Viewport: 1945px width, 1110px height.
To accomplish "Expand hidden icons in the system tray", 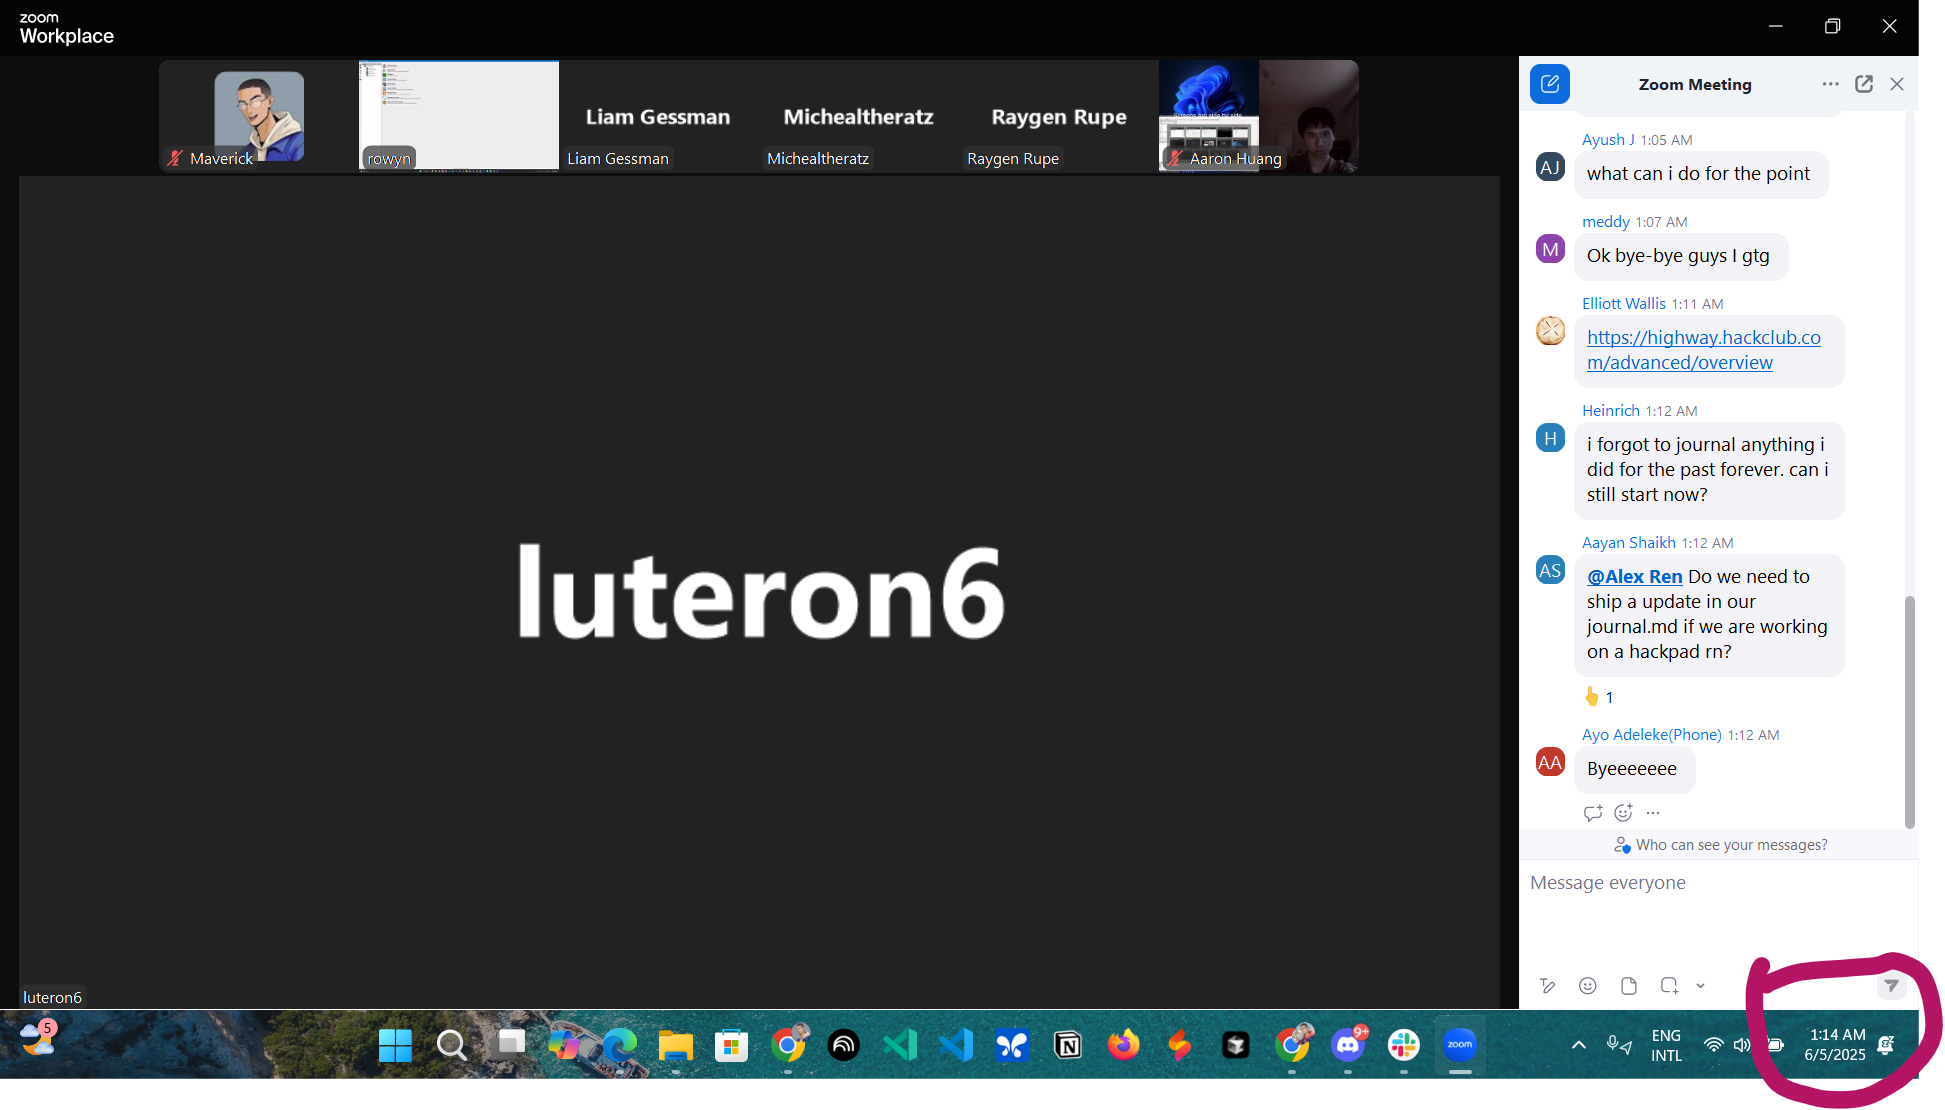I will click(1578, 1045).
